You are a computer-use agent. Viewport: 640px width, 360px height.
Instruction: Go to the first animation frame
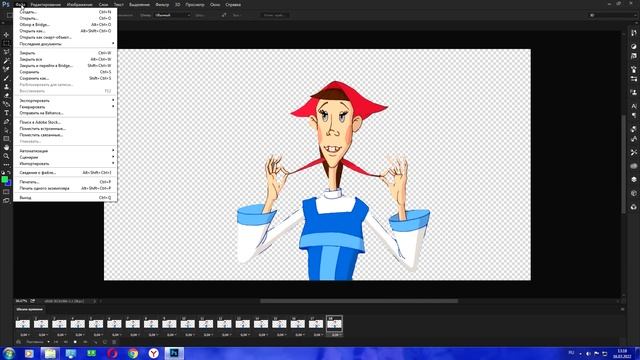(x=56, y=342)
